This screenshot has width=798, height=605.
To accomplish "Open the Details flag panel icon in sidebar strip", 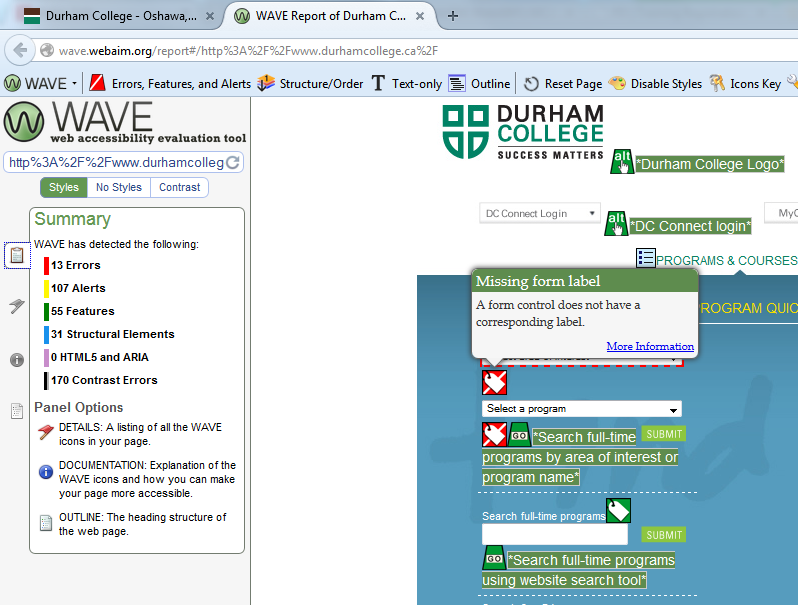I will [x=17, y=305].
